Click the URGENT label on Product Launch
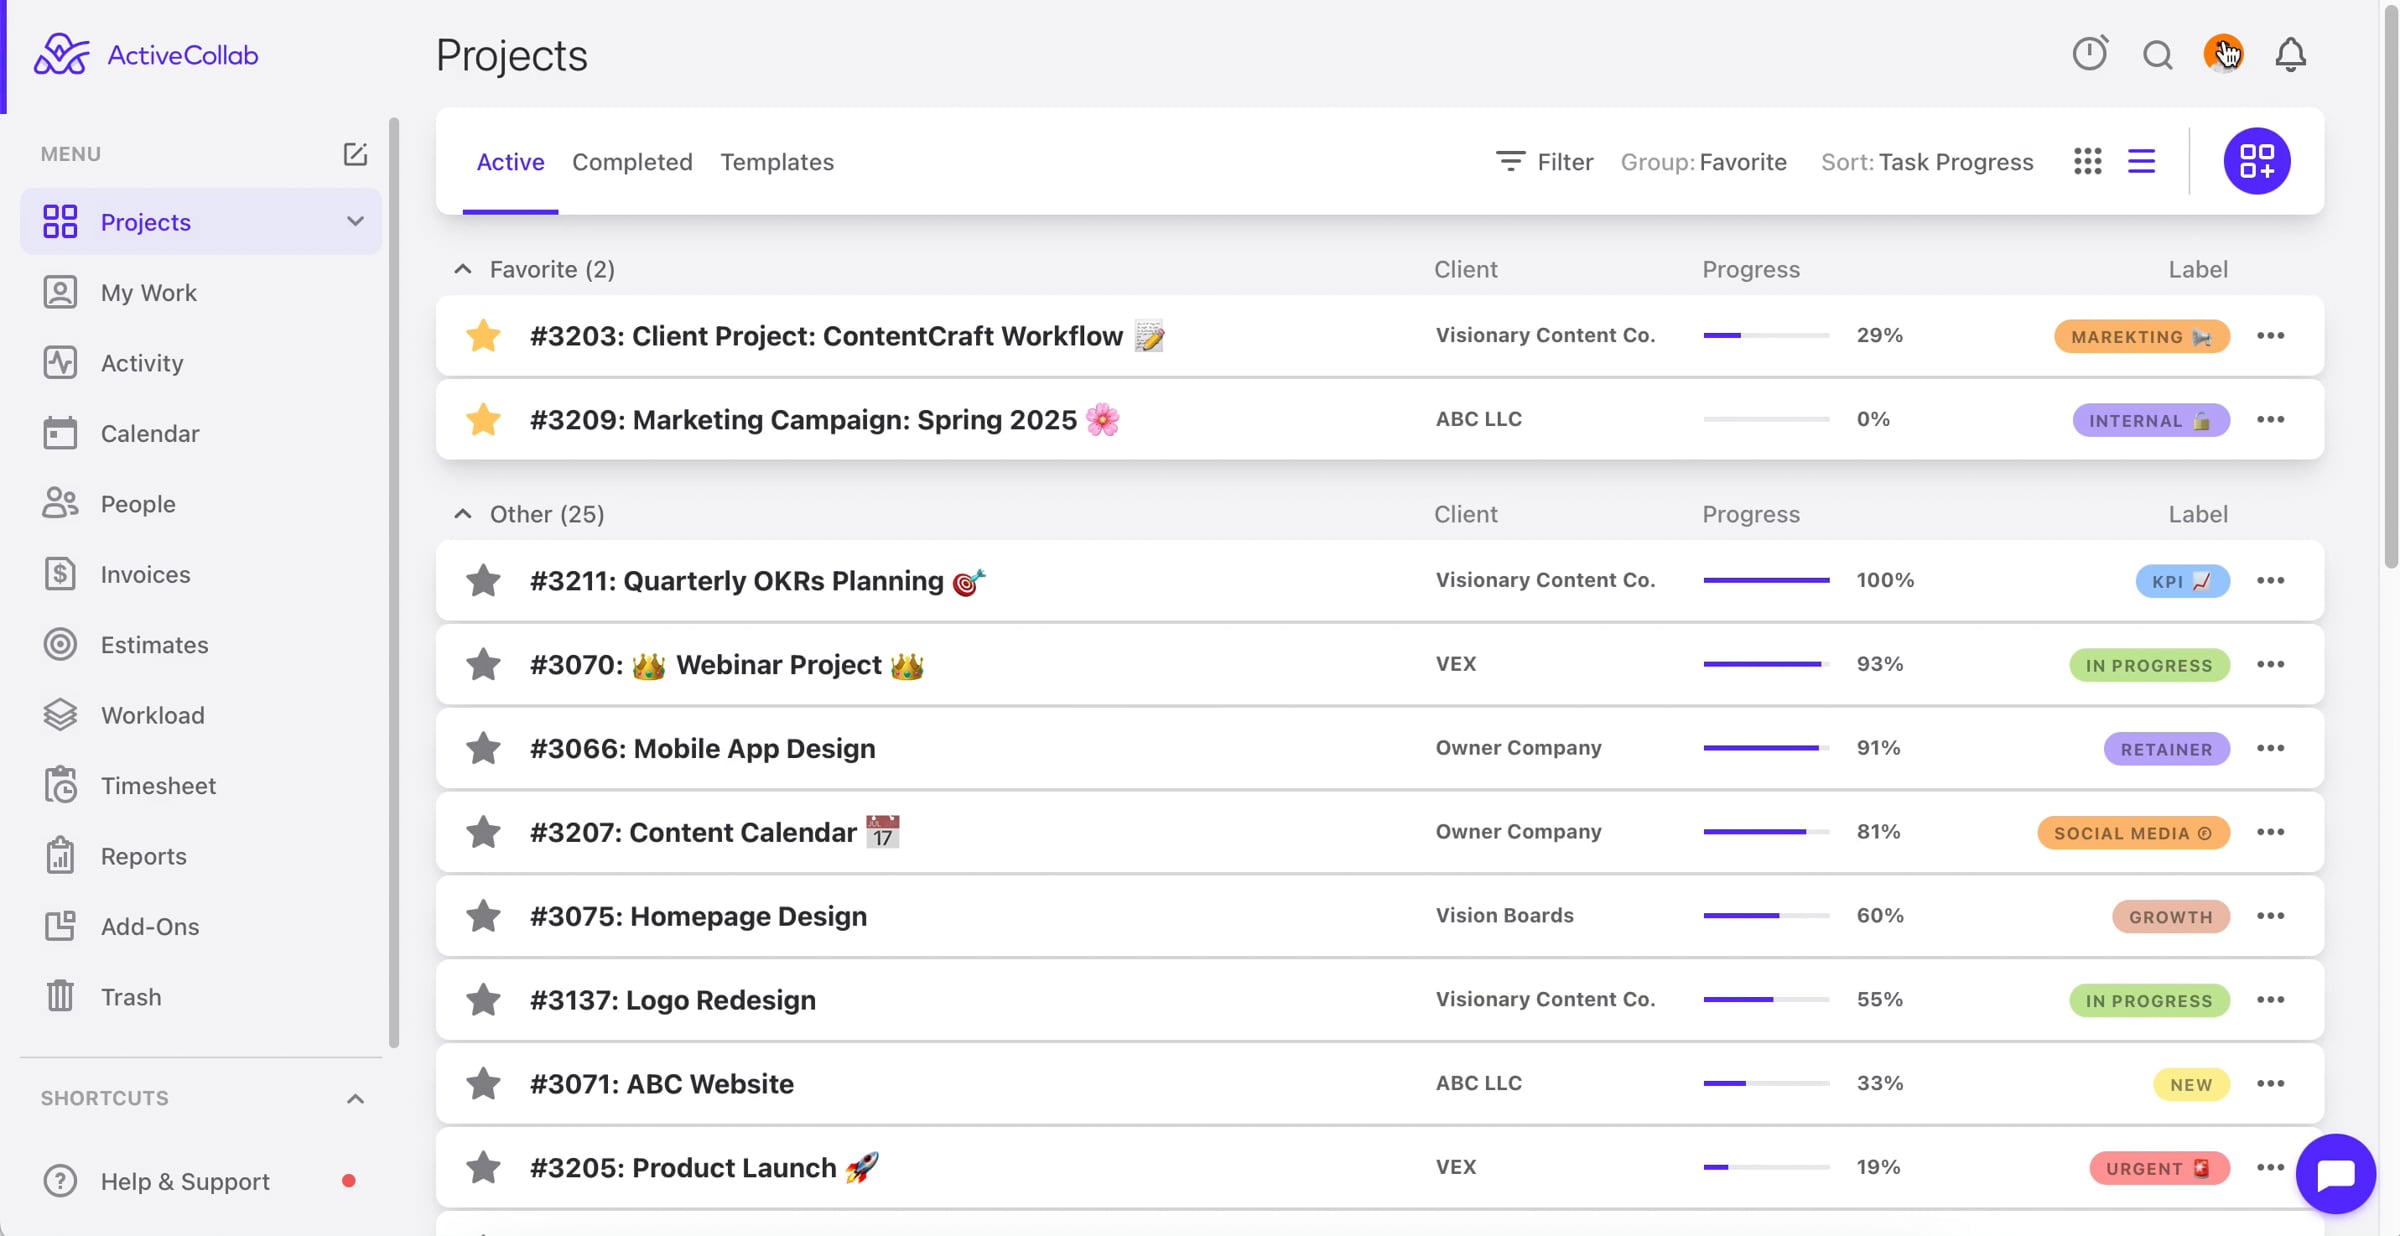2400x1236 pixels. pyautogui.click(x=2159, y=1169)
